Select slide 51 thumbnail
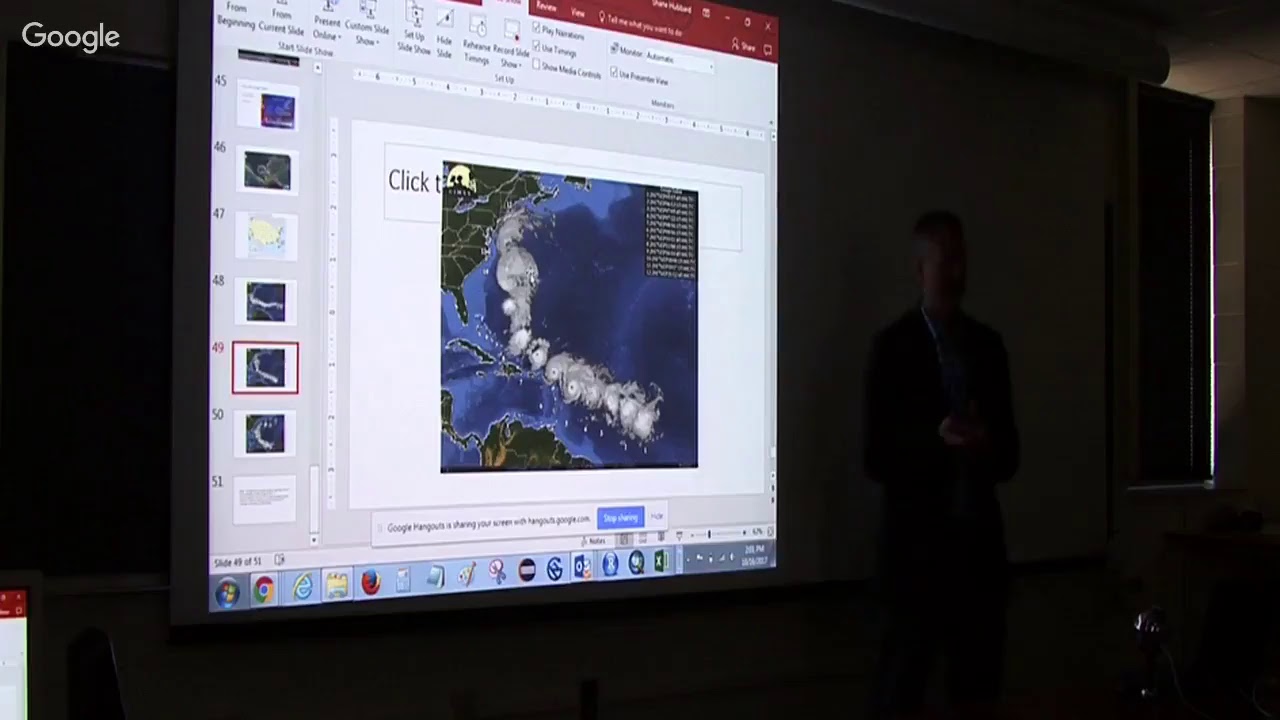Image resolution: width=1280 pixels, height=720 pixels. click(265, 499)
